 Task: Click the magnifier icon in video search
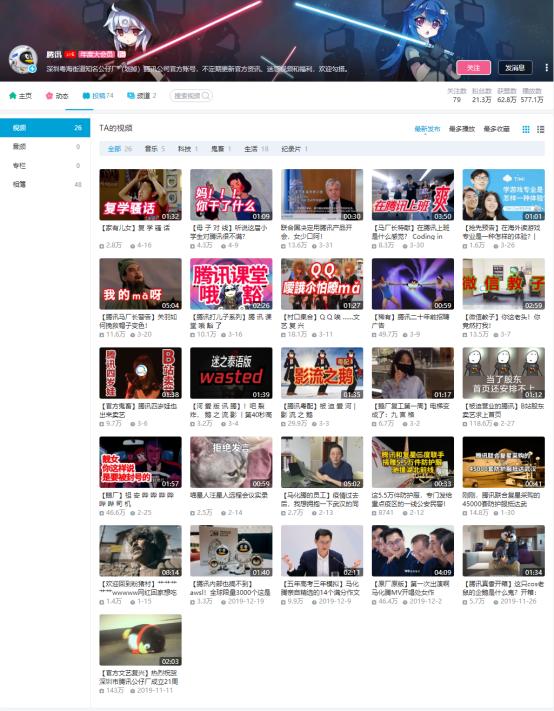pyautogui.click(x=206, y=96)
